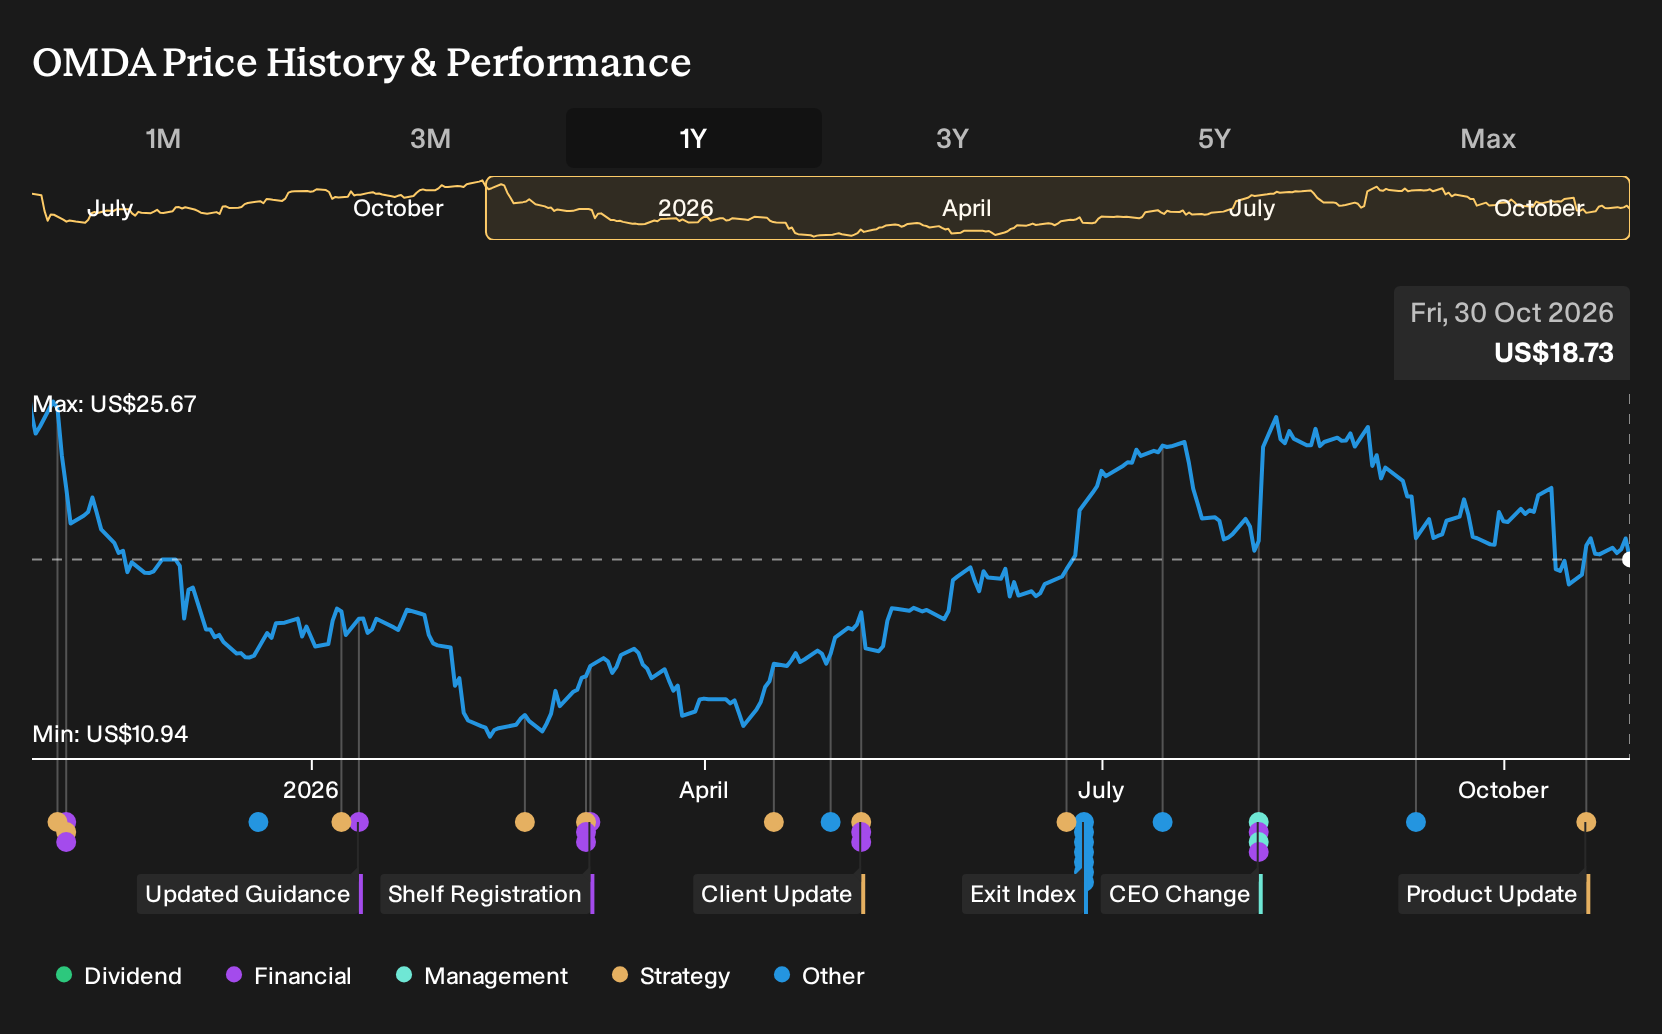
Task: Toggle the Strategy legend filter
Action: 671,975
